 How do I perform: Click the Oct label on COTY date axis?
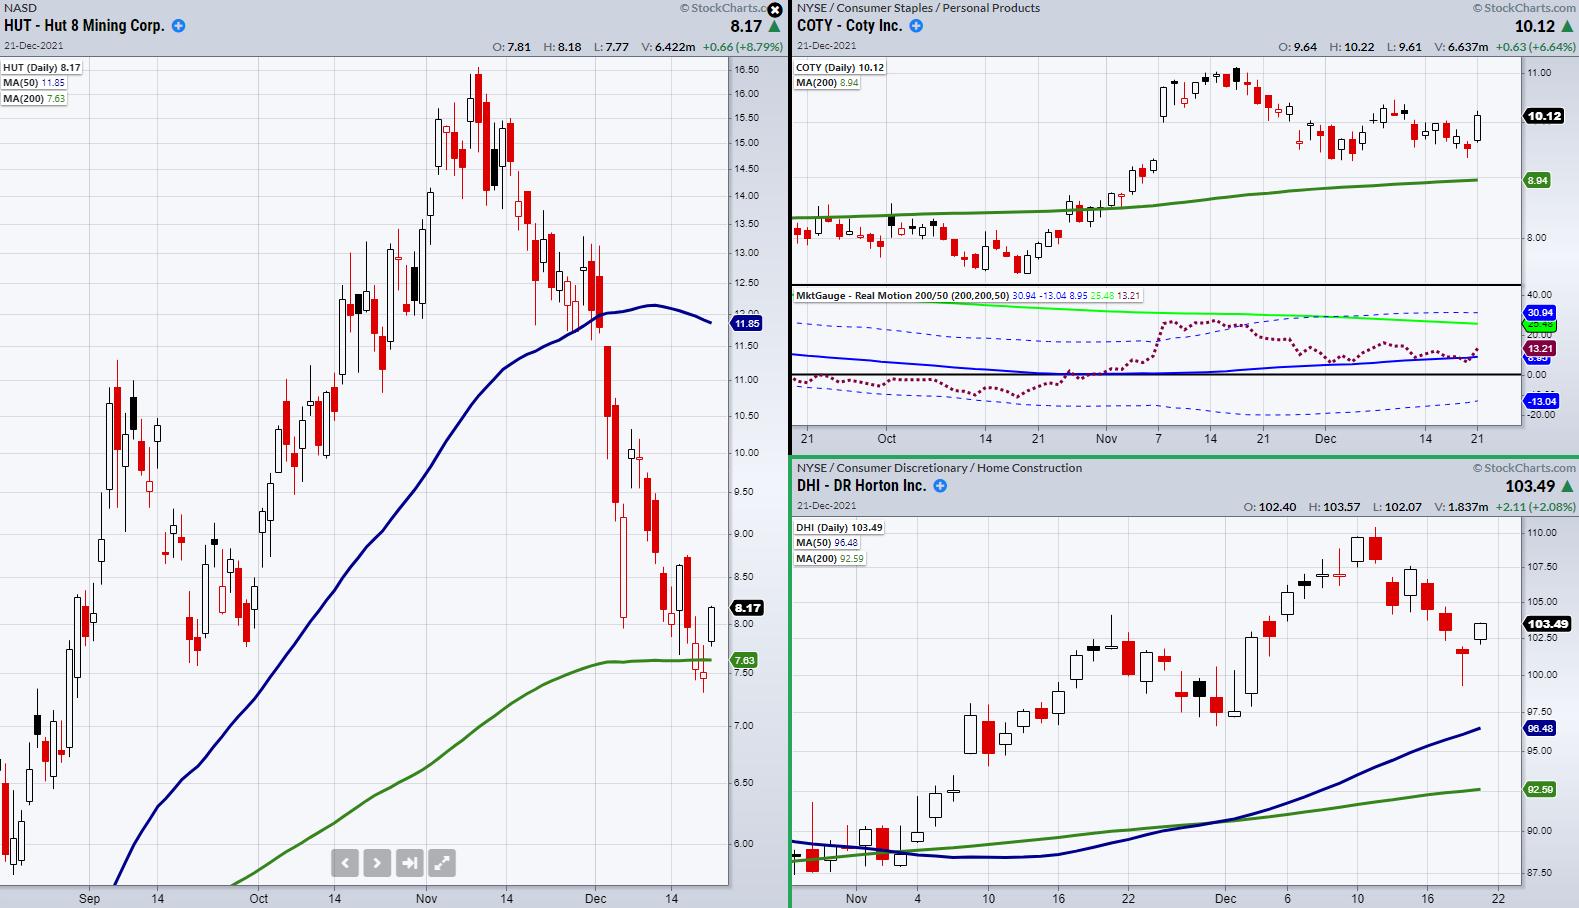886,438
